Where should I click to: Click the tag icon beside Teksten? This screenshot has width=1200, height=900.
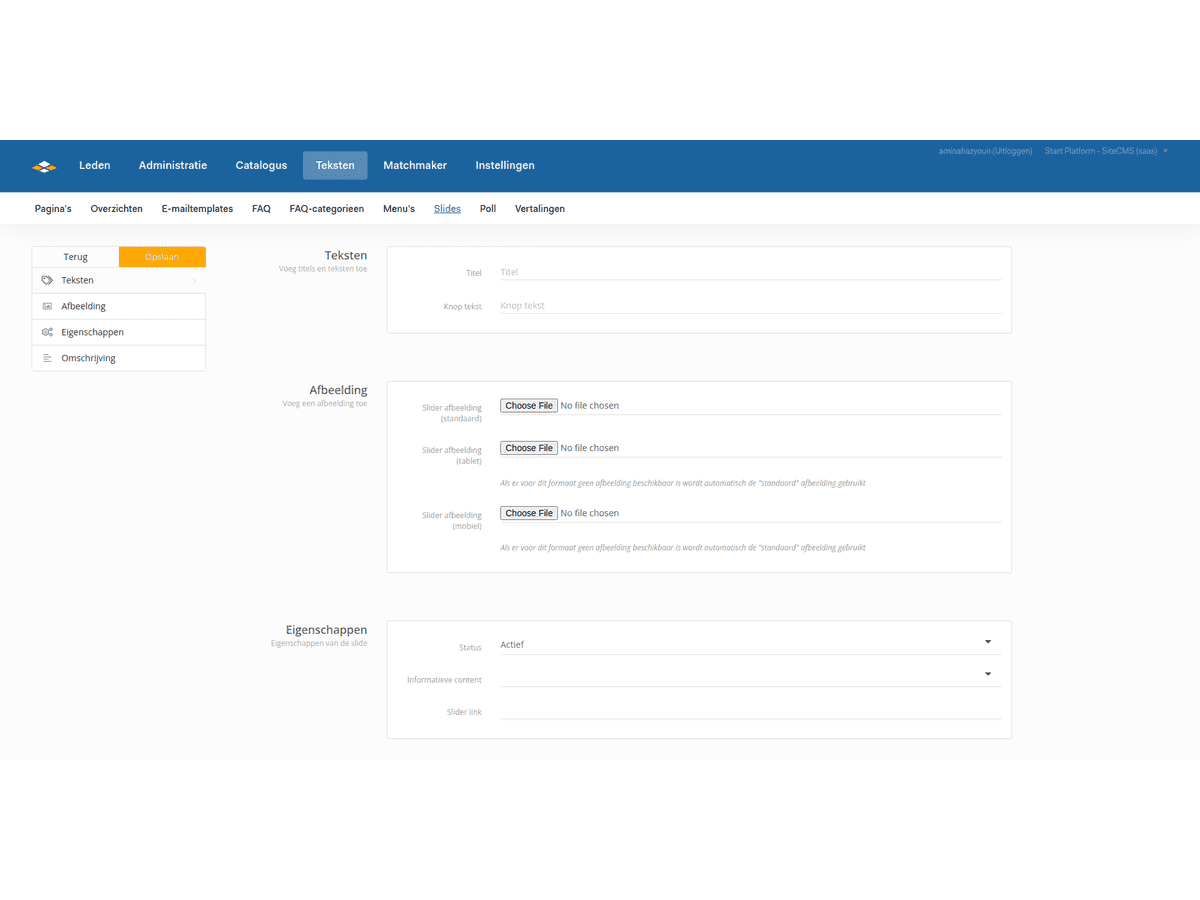point(47,281)
